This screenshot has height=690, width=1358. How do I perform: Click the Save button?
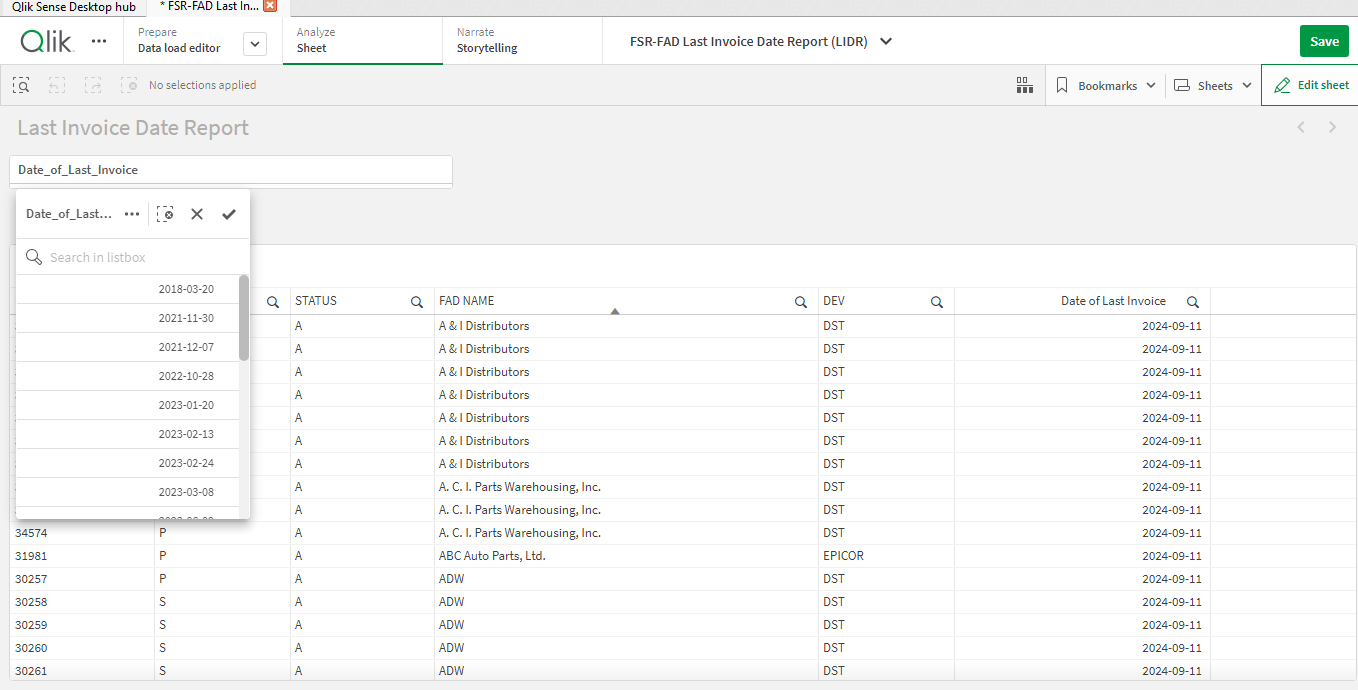[x=1324, y=41]
